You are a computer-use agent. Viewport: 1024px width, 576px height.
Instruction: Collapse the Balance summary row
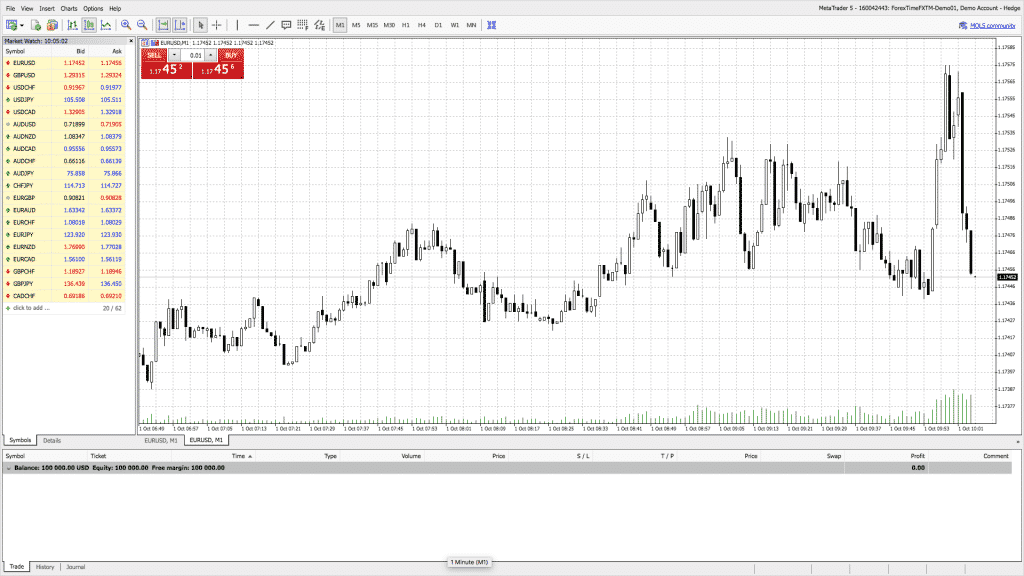pyautogui.click(x=9, y=467)
